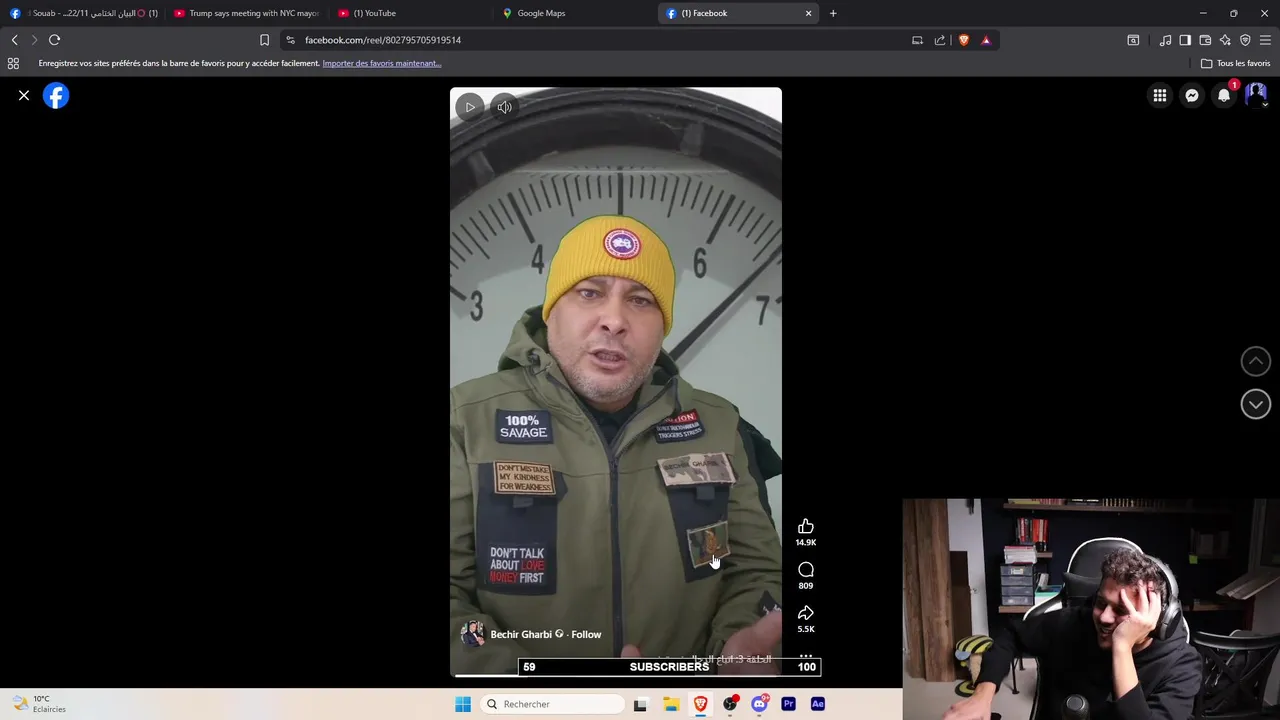Close the active (1) Facebook tab
The width and height of the screenshot is (1280, 720).
pyautogui.click(x=809, y=13)
